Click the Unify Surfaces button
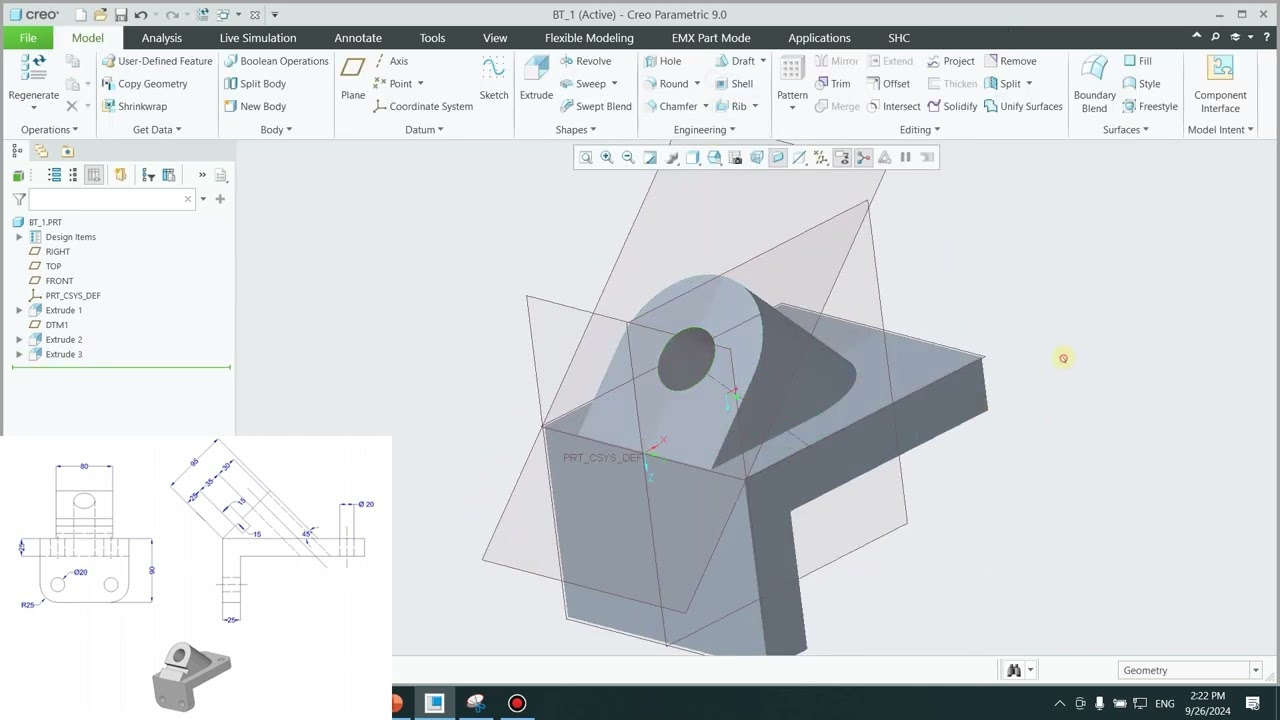This screenshot has width=1280, height=720. 1023,106
